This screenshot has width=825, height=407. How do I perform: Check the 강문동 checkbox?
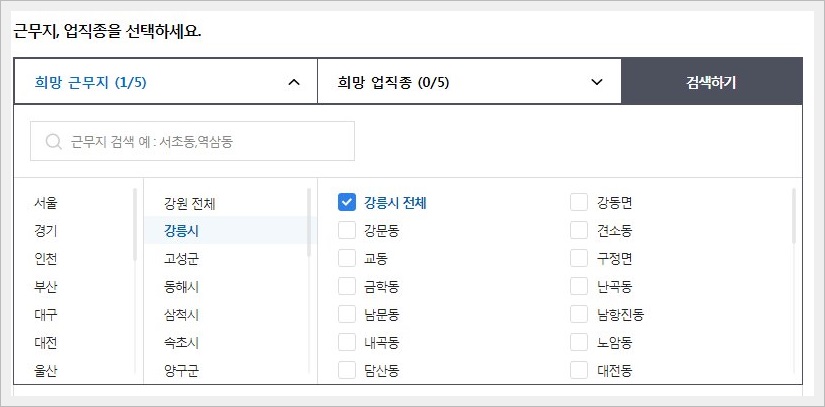347,230
